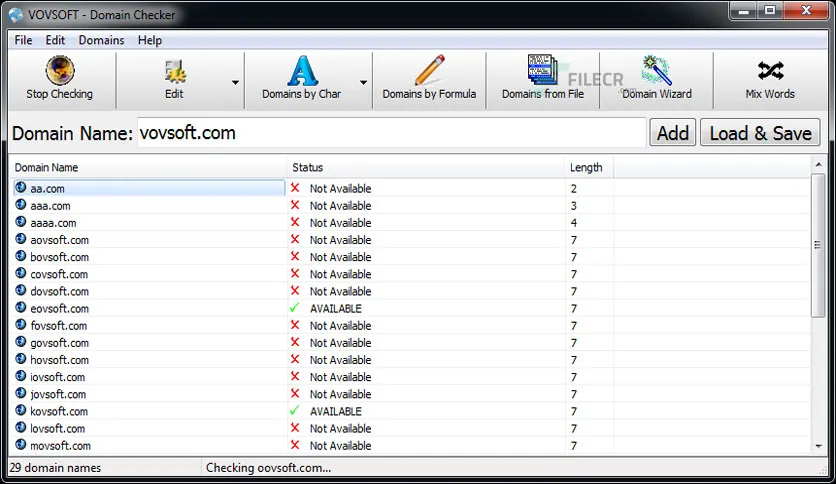Click the Edit gear toolbar icon
This screenshot has width=836, height=484.
click(x=174, y=71)
